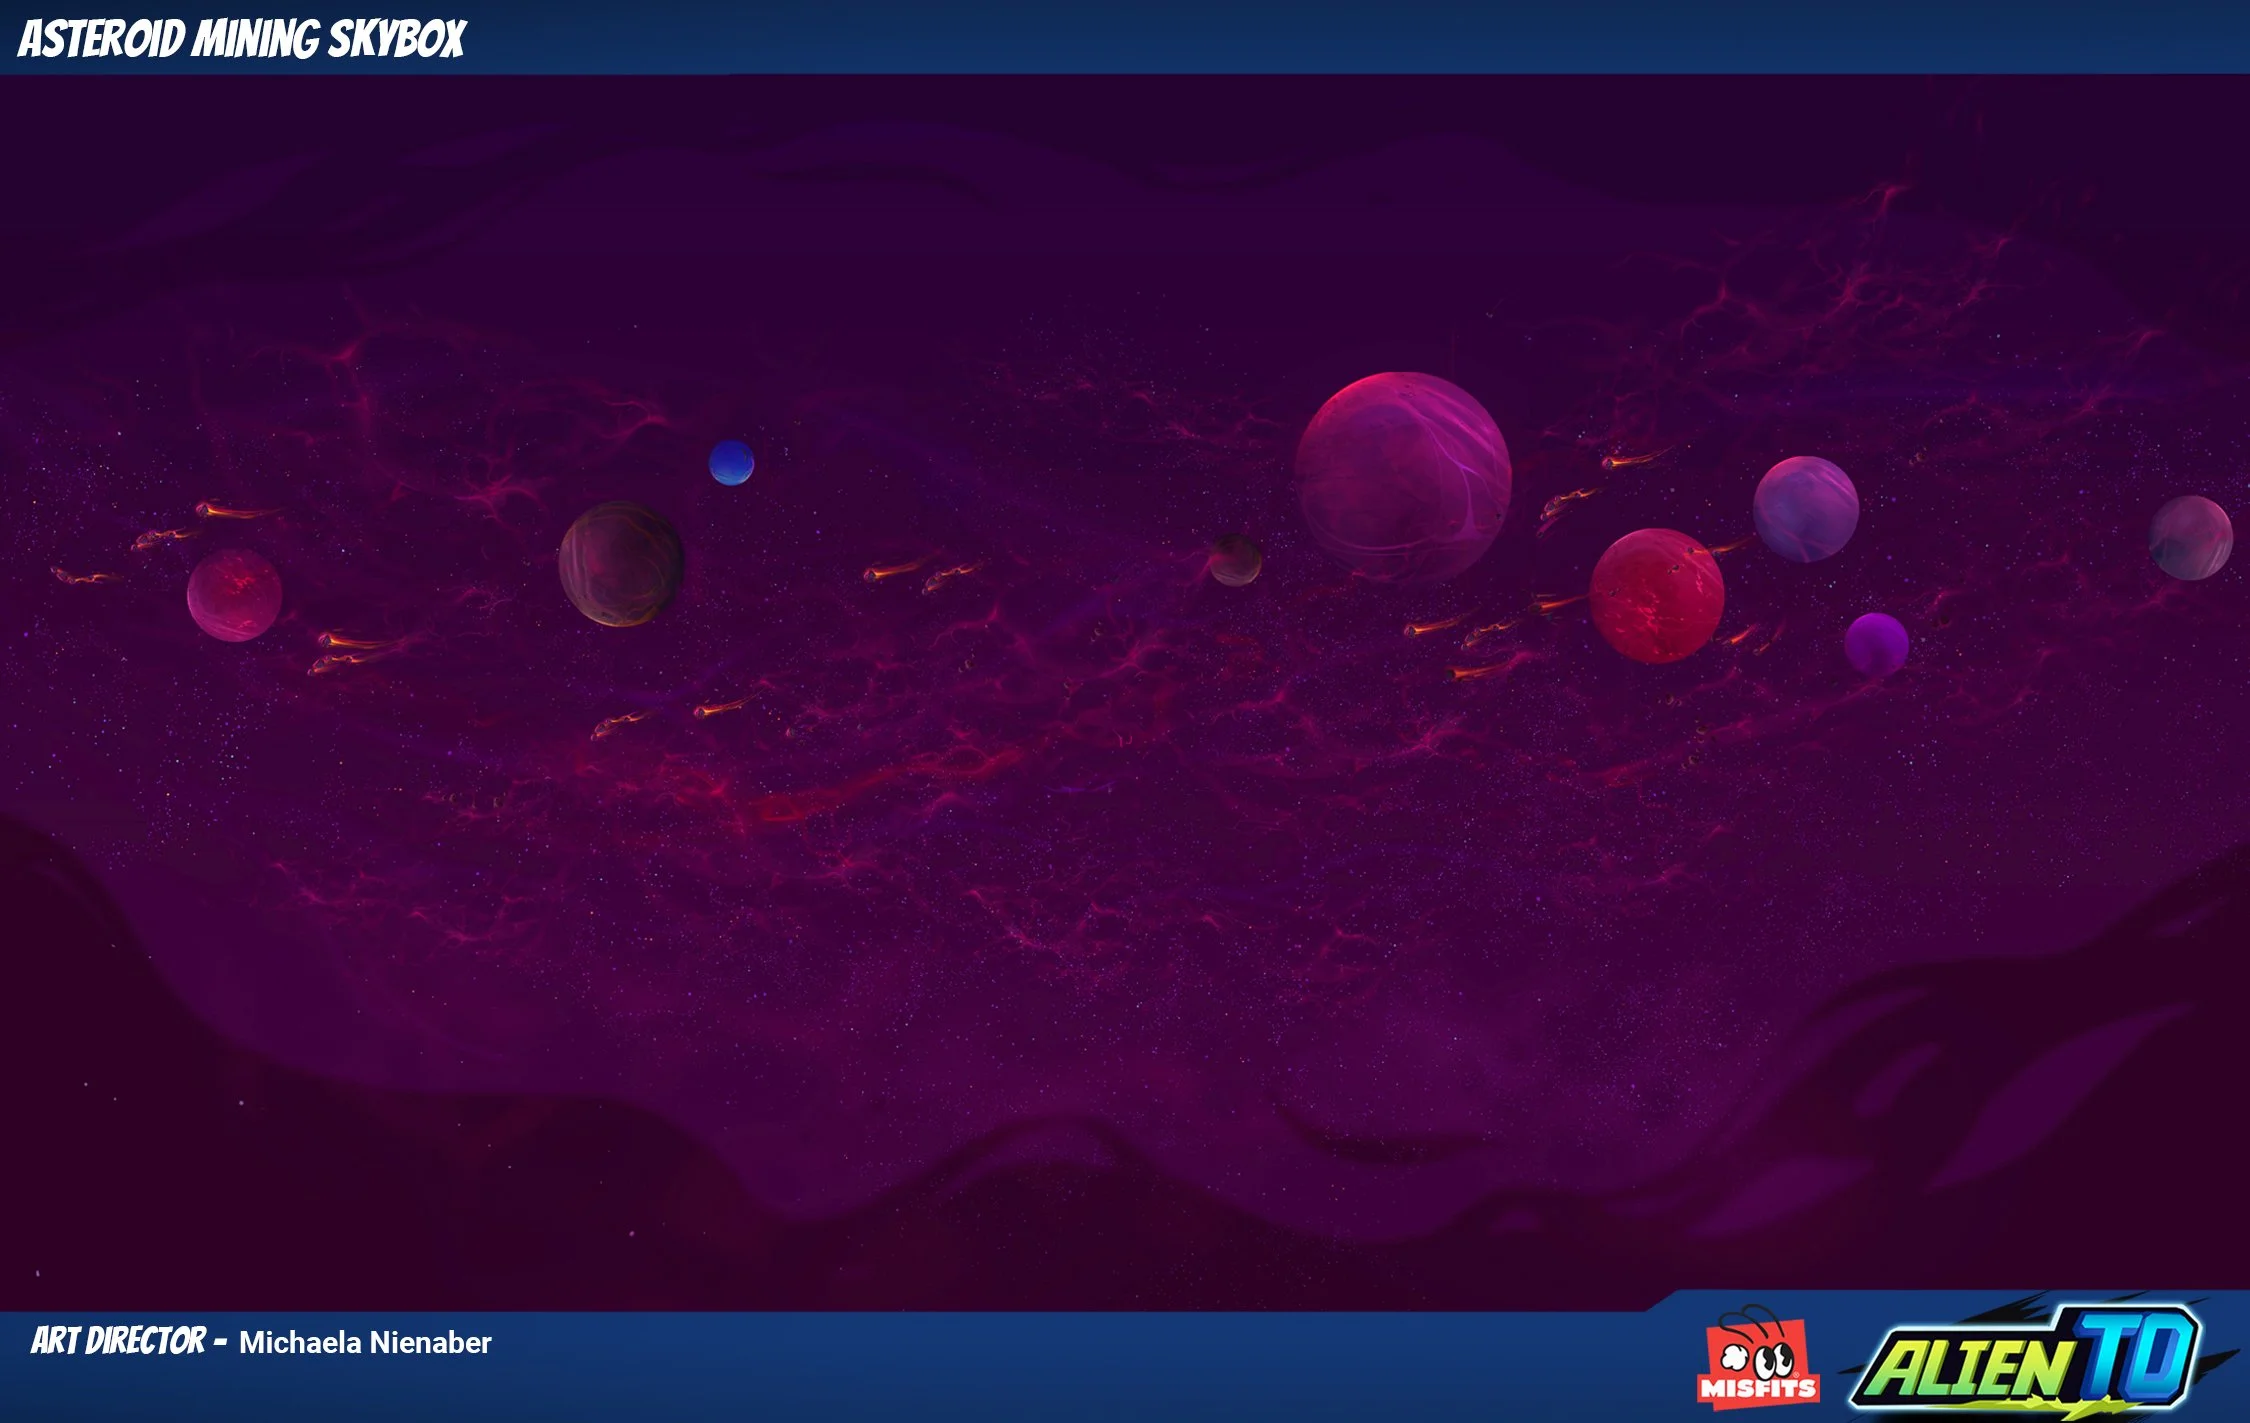Select the dark brown planet
Viewport: 2250px width, 1423px height.
point(621,564)
